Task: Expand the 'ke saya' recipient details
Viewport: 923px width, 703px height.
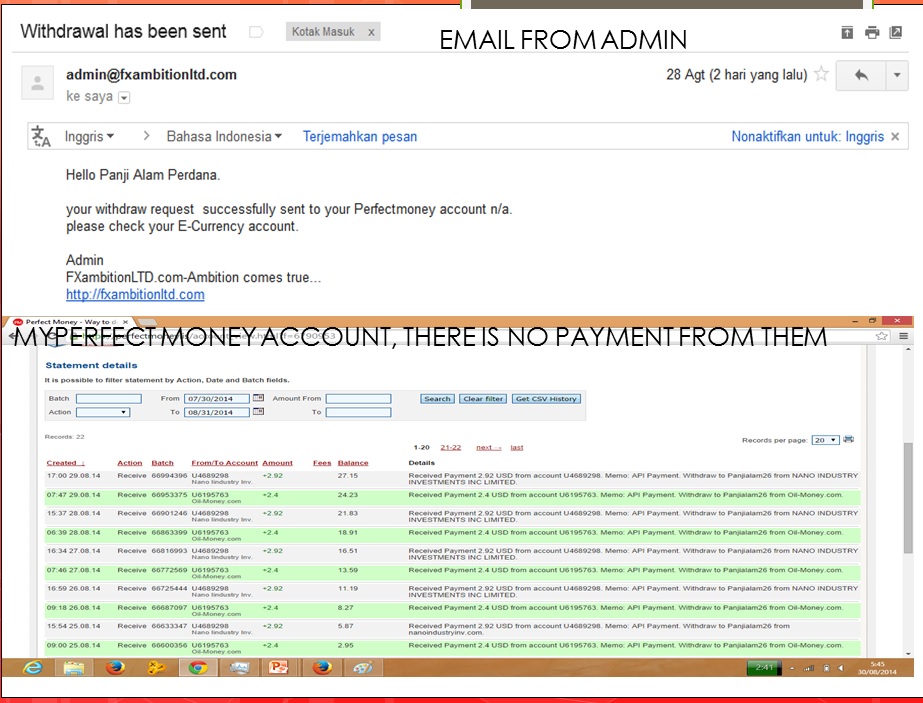Action: coord(124,98)
